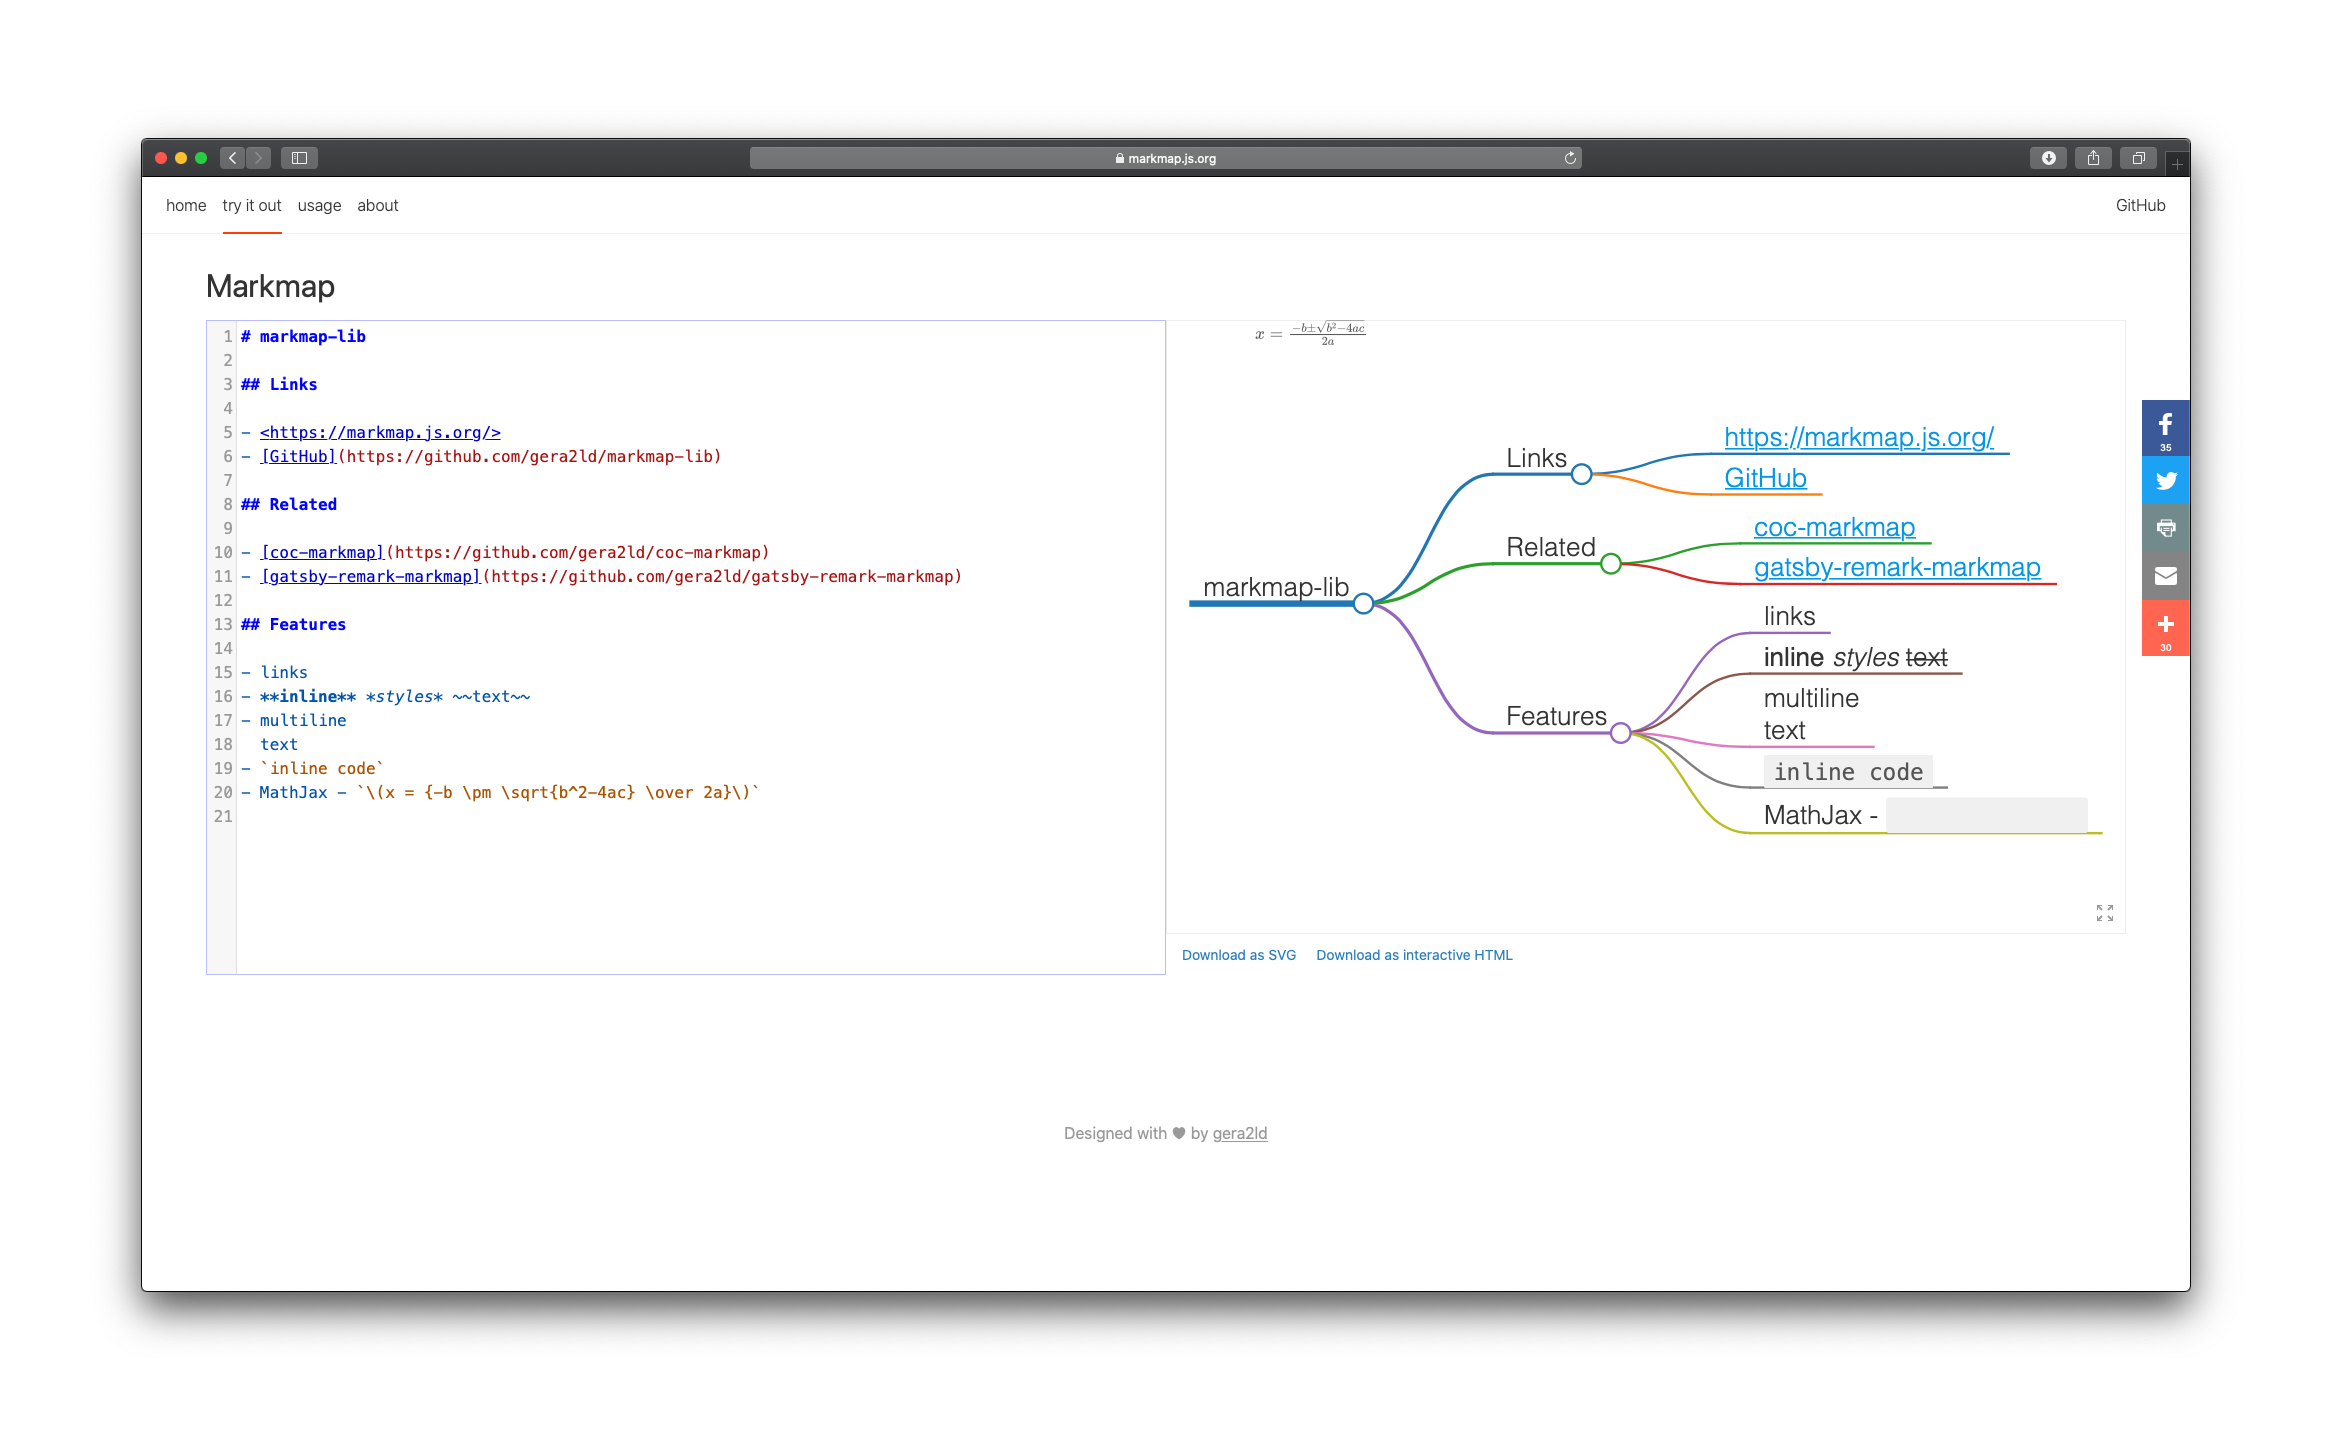Viewport: 2331px width, 1435px height.
Task: Open Safari downloads icon
Action: [2048, 158]
